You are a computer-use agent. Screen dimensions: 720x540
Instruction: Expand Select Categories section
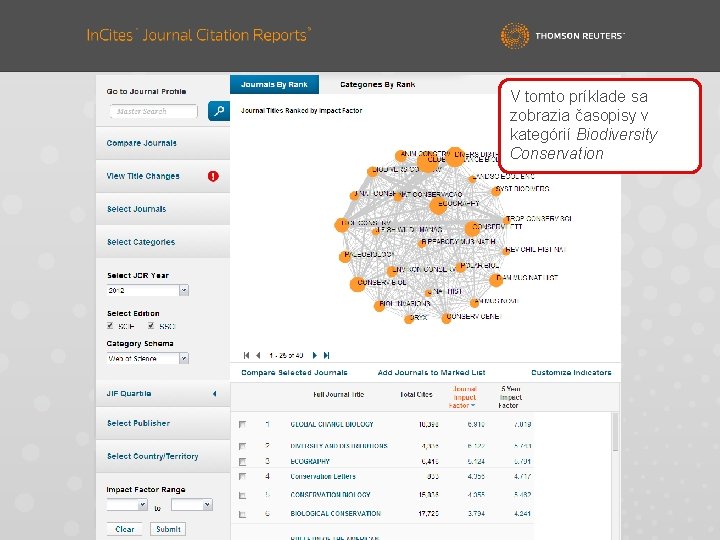163,242
